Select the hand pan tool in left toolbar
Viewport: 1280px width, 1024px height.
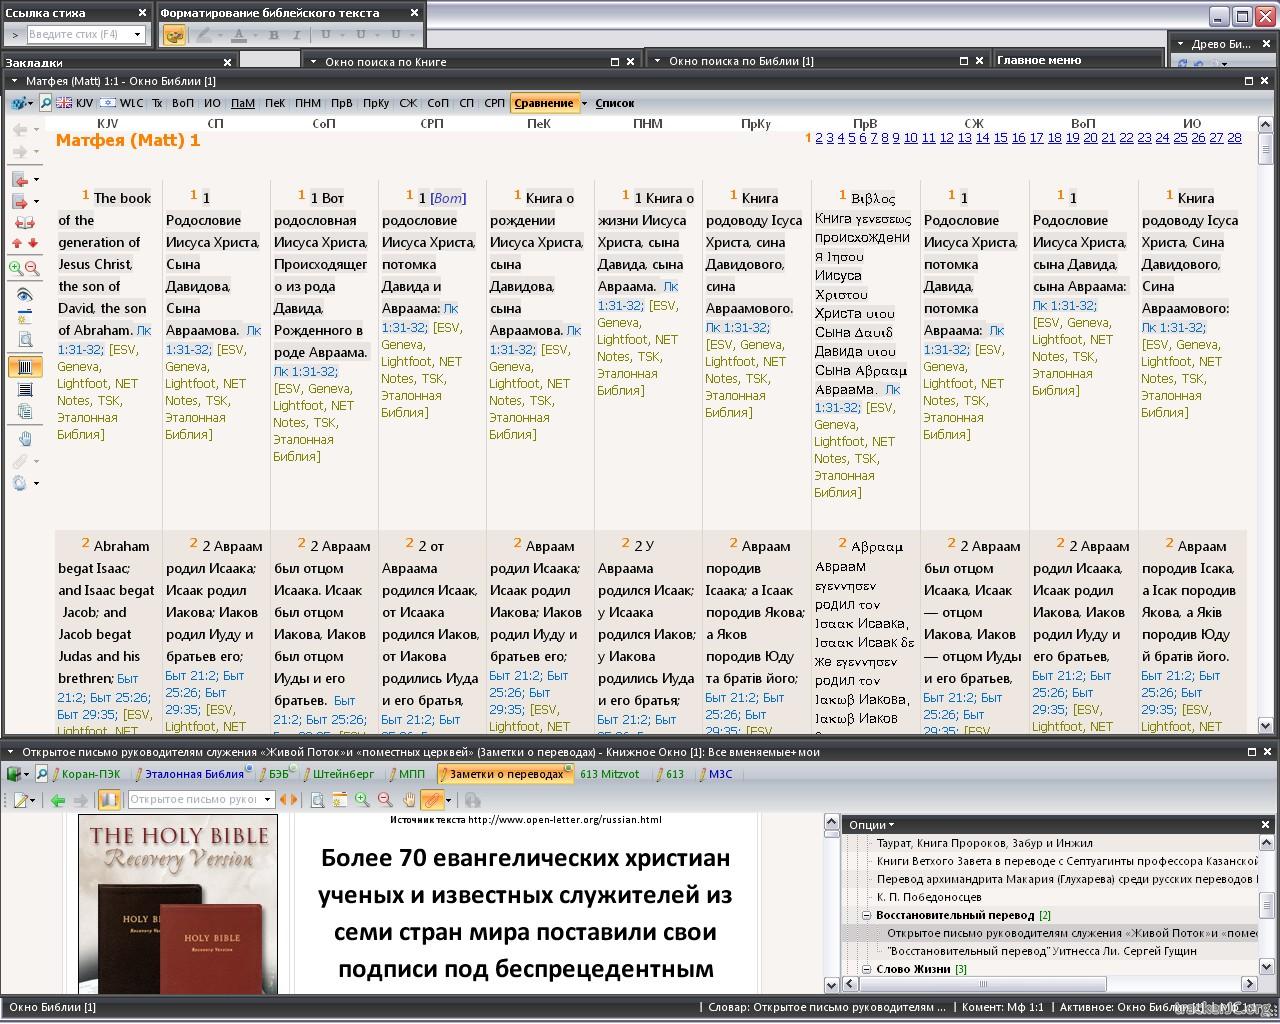pyautogui.click(x=25, y=439)
